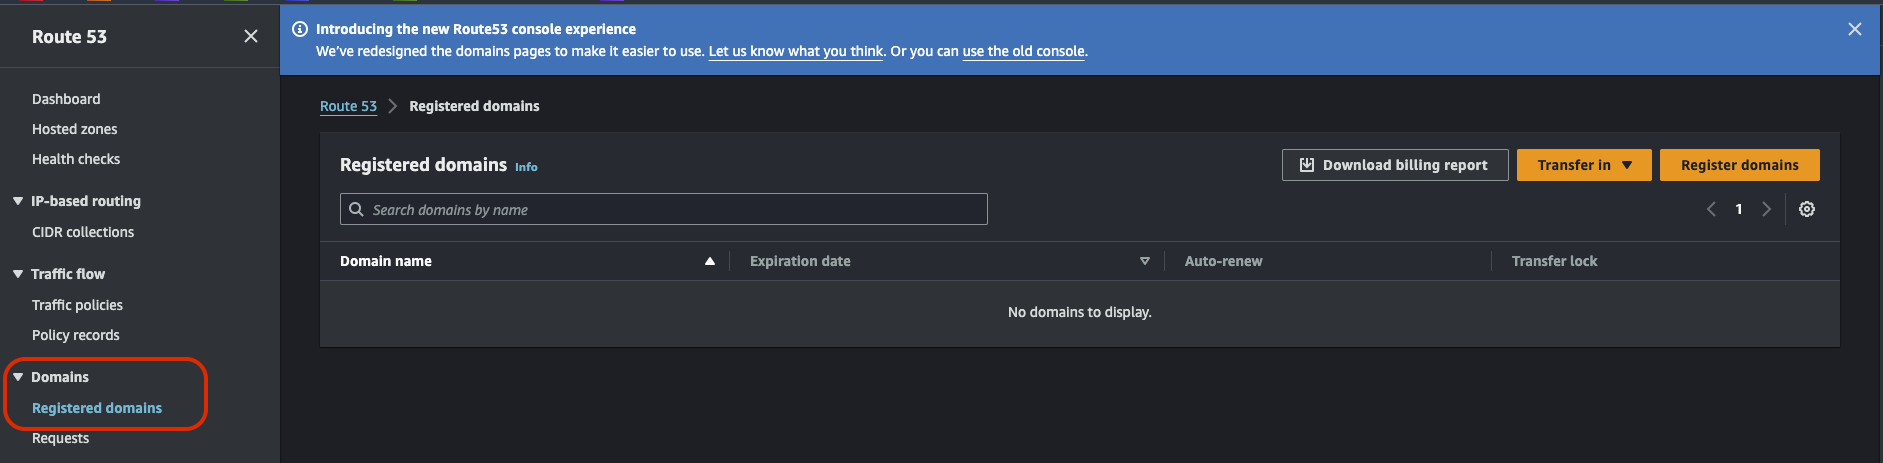Viewport: 1883px width, 463px height.
Task: Open Requests in sidebar
Action: tap(60, 438)
